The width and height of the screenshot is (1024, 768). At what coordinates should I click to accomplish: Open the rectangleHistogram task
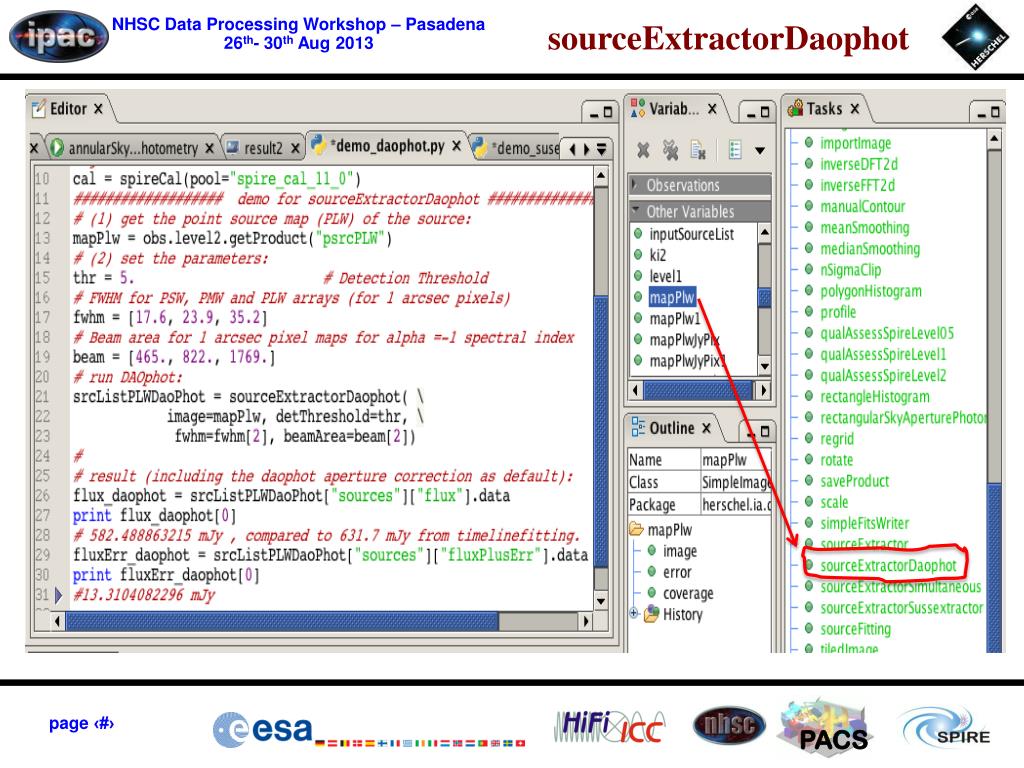(874, 396)
